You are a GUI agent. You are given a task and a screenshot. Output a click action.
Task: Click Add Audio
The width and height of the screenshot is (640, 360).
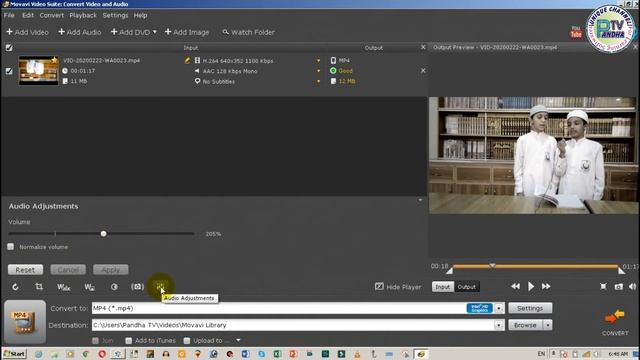[x=80, y=32]
